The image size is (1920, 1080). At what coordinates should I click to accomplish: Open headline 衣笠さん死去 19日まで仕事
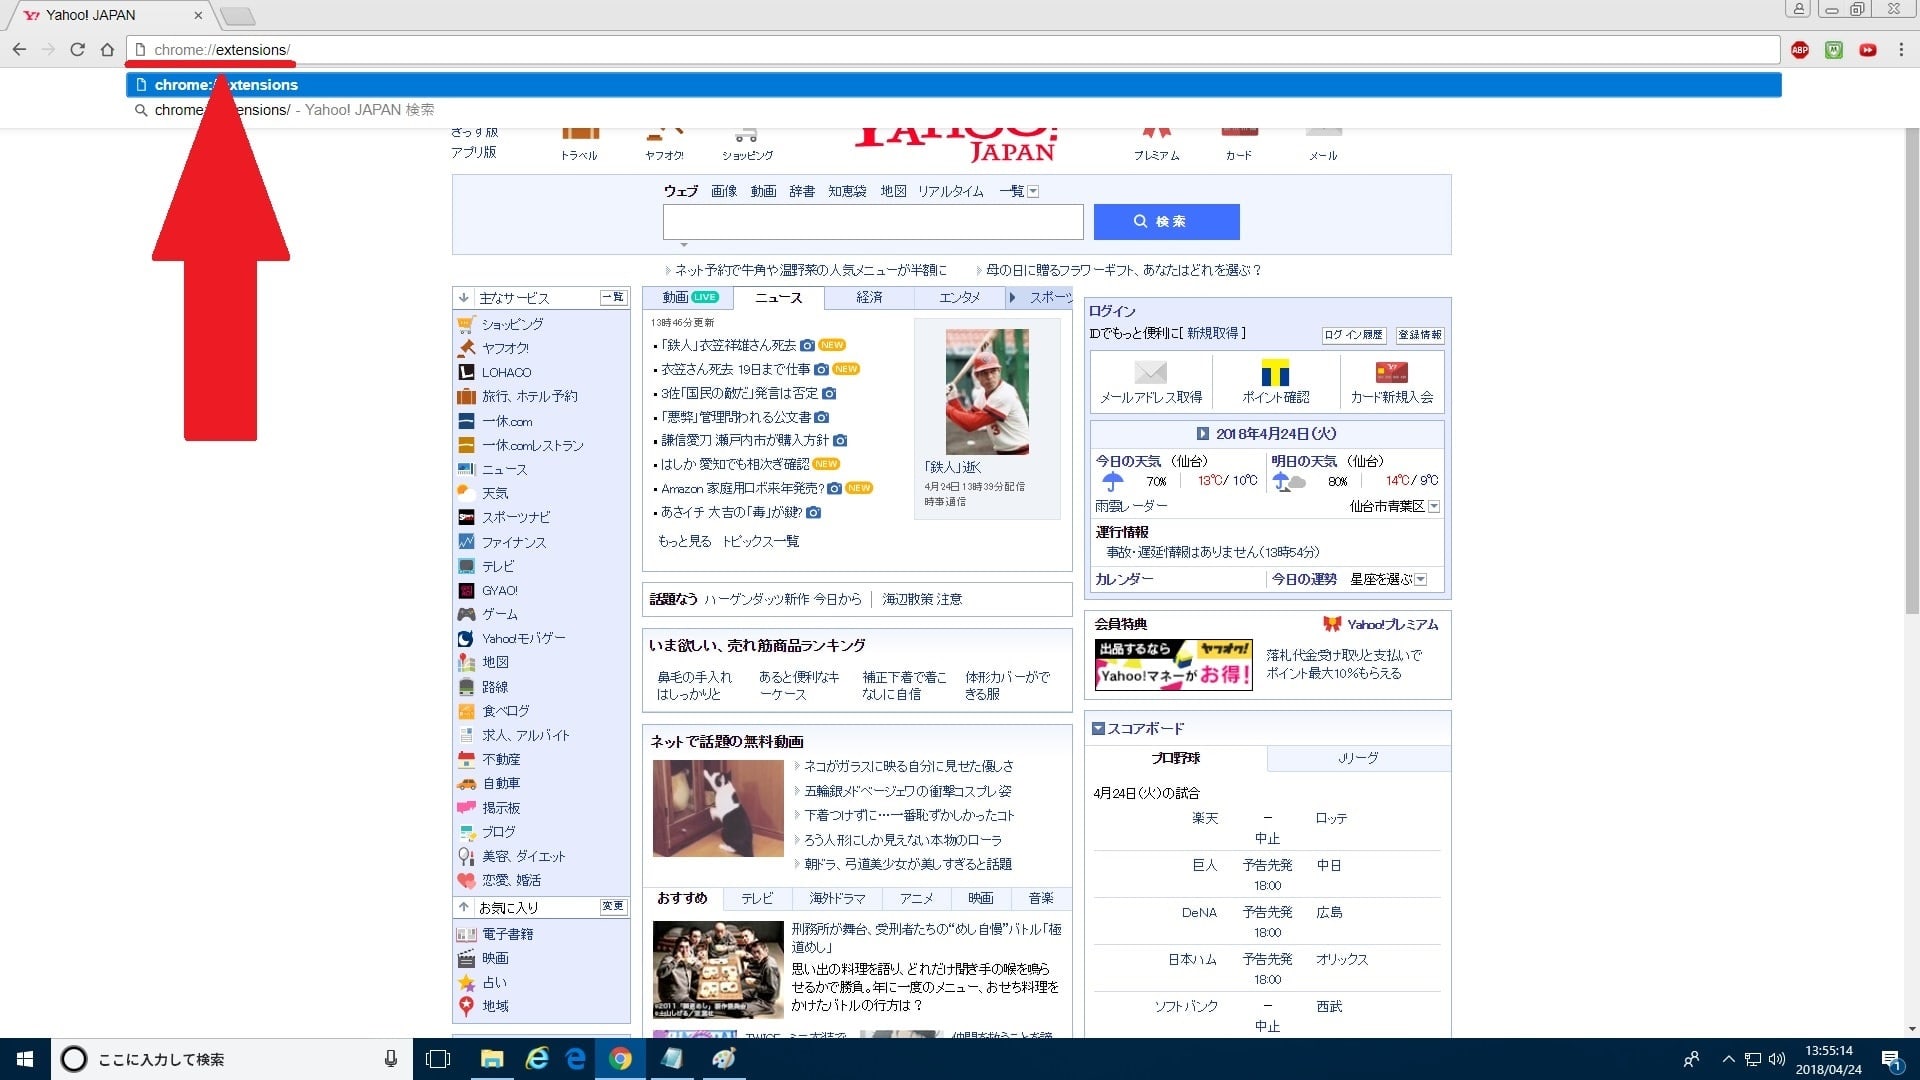point(735,369)
